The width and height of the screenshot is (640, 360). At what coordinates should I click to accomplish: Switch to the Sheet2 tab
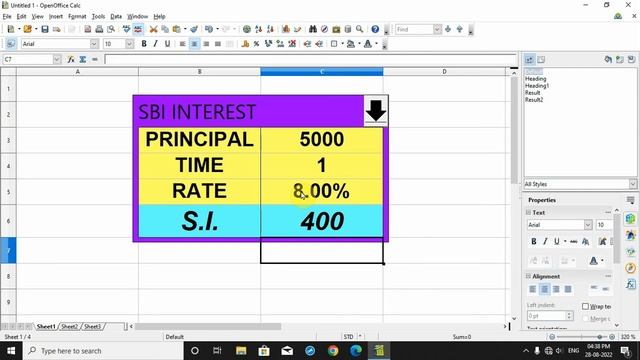point(69,327)
